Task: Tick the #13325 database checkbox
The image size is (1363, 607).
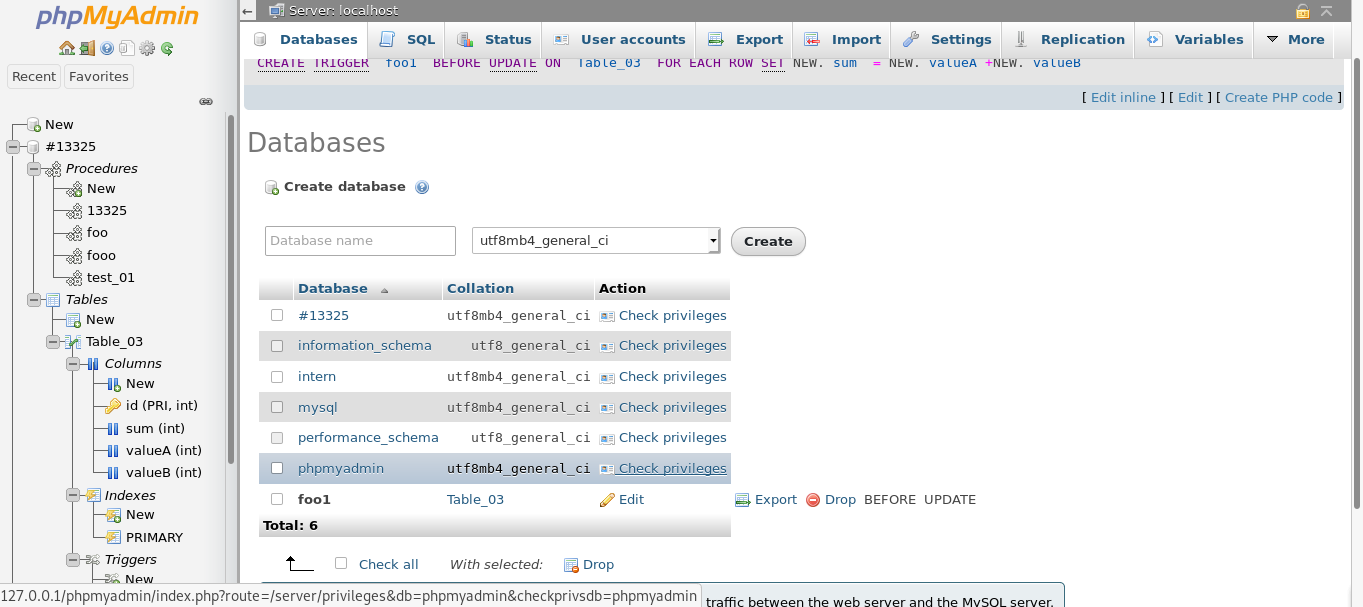Action: click(277, 315)
